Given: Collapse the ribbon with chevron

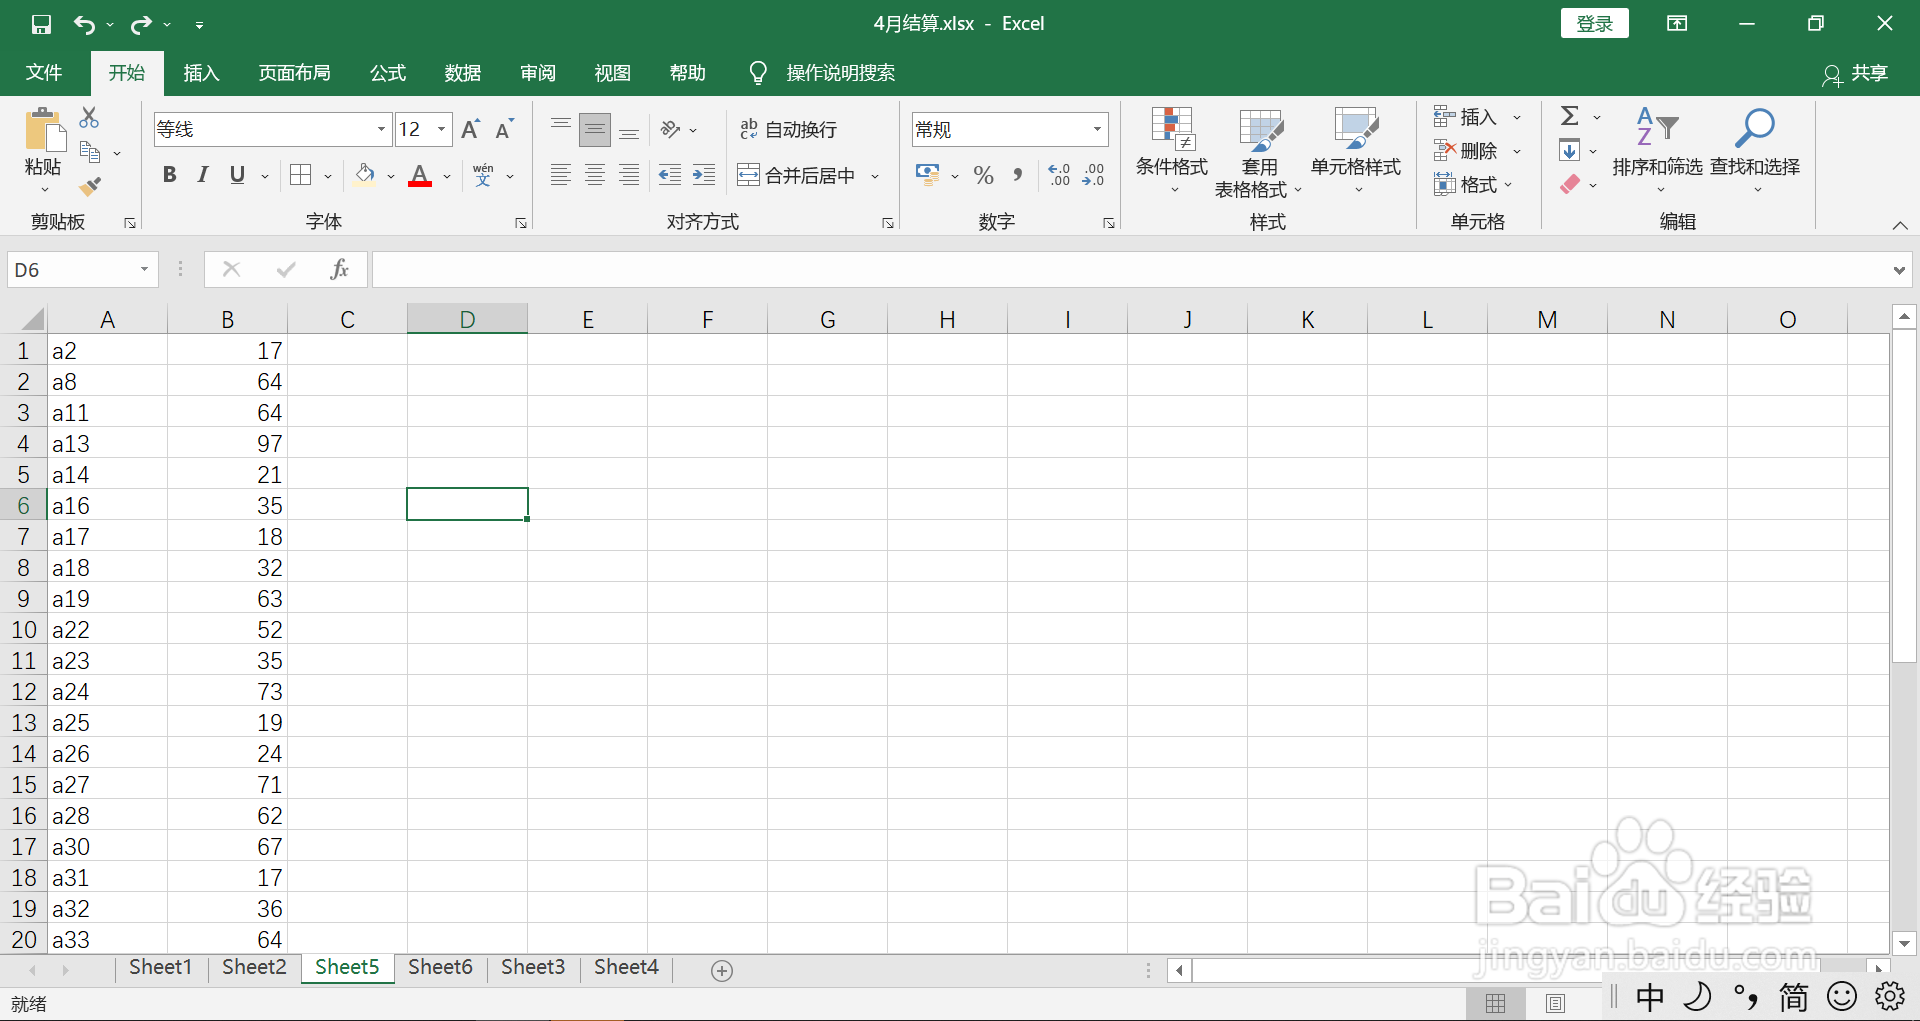Looking at the screenshot, I should click(x=1900, y=225).
